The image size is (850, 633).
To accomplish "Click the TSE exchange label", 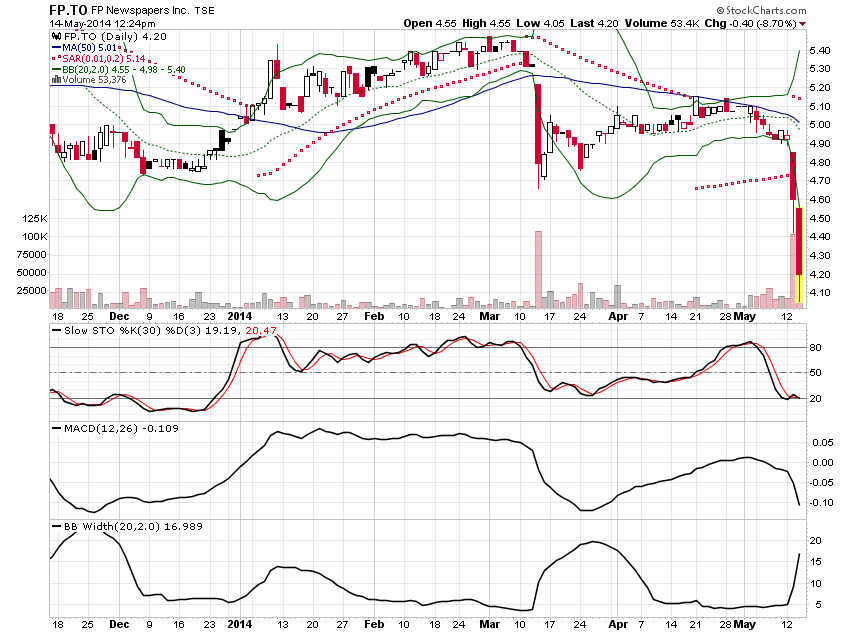I will pos(204,11).
